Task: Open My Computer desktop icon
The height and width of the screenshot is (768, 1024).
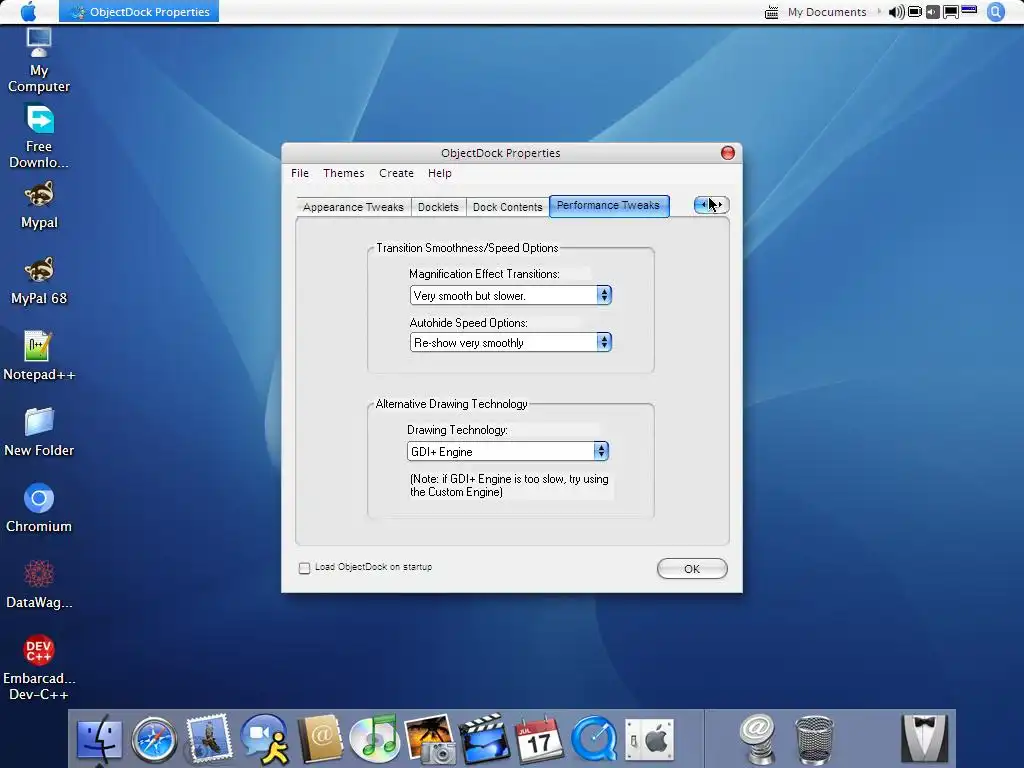Action: coord(39,60)
